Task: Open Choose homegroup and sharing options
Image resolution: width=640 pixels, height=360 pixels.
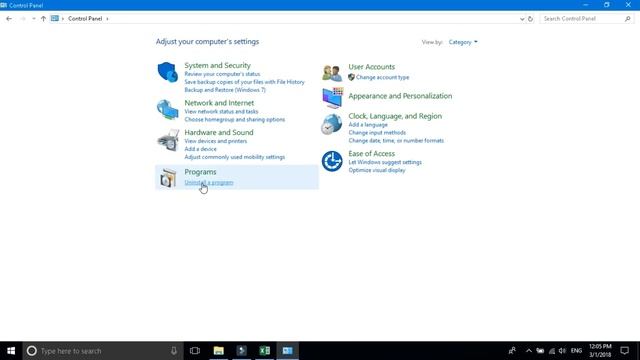Action: click(x=235, y=120)
